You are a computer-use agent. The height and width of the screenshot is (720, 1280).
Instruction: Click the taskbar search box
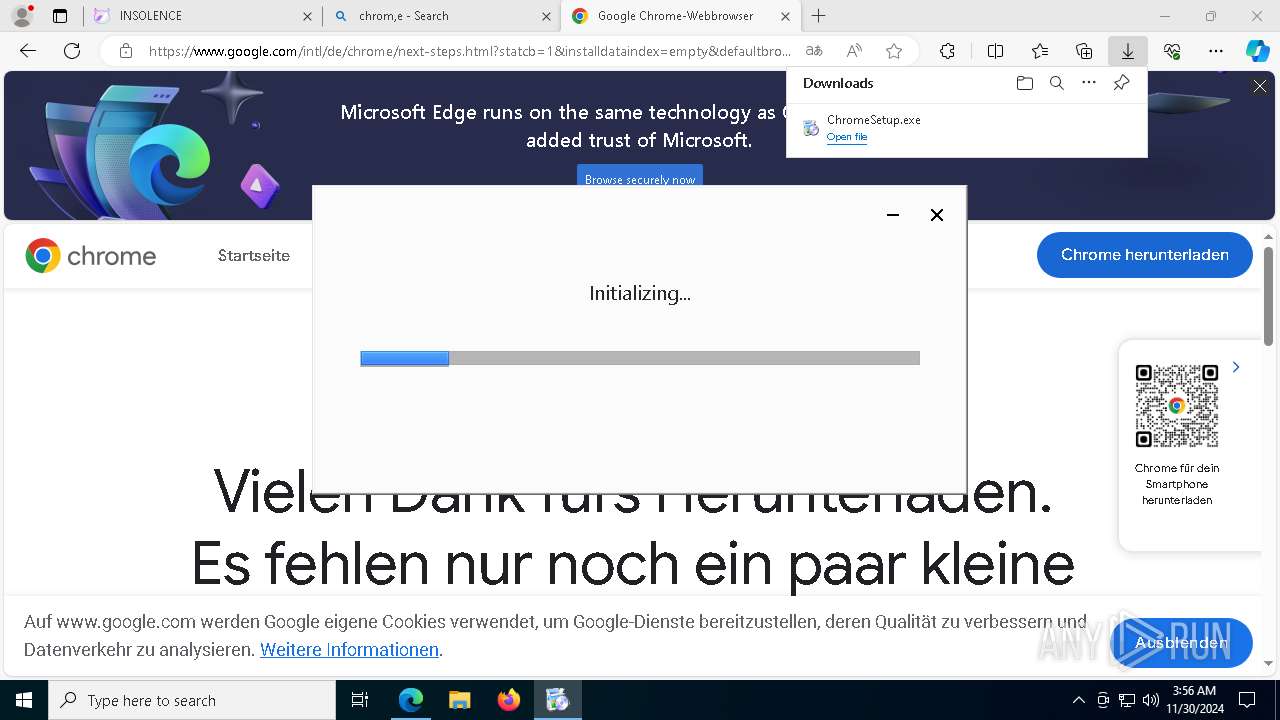tap(192, 700)
